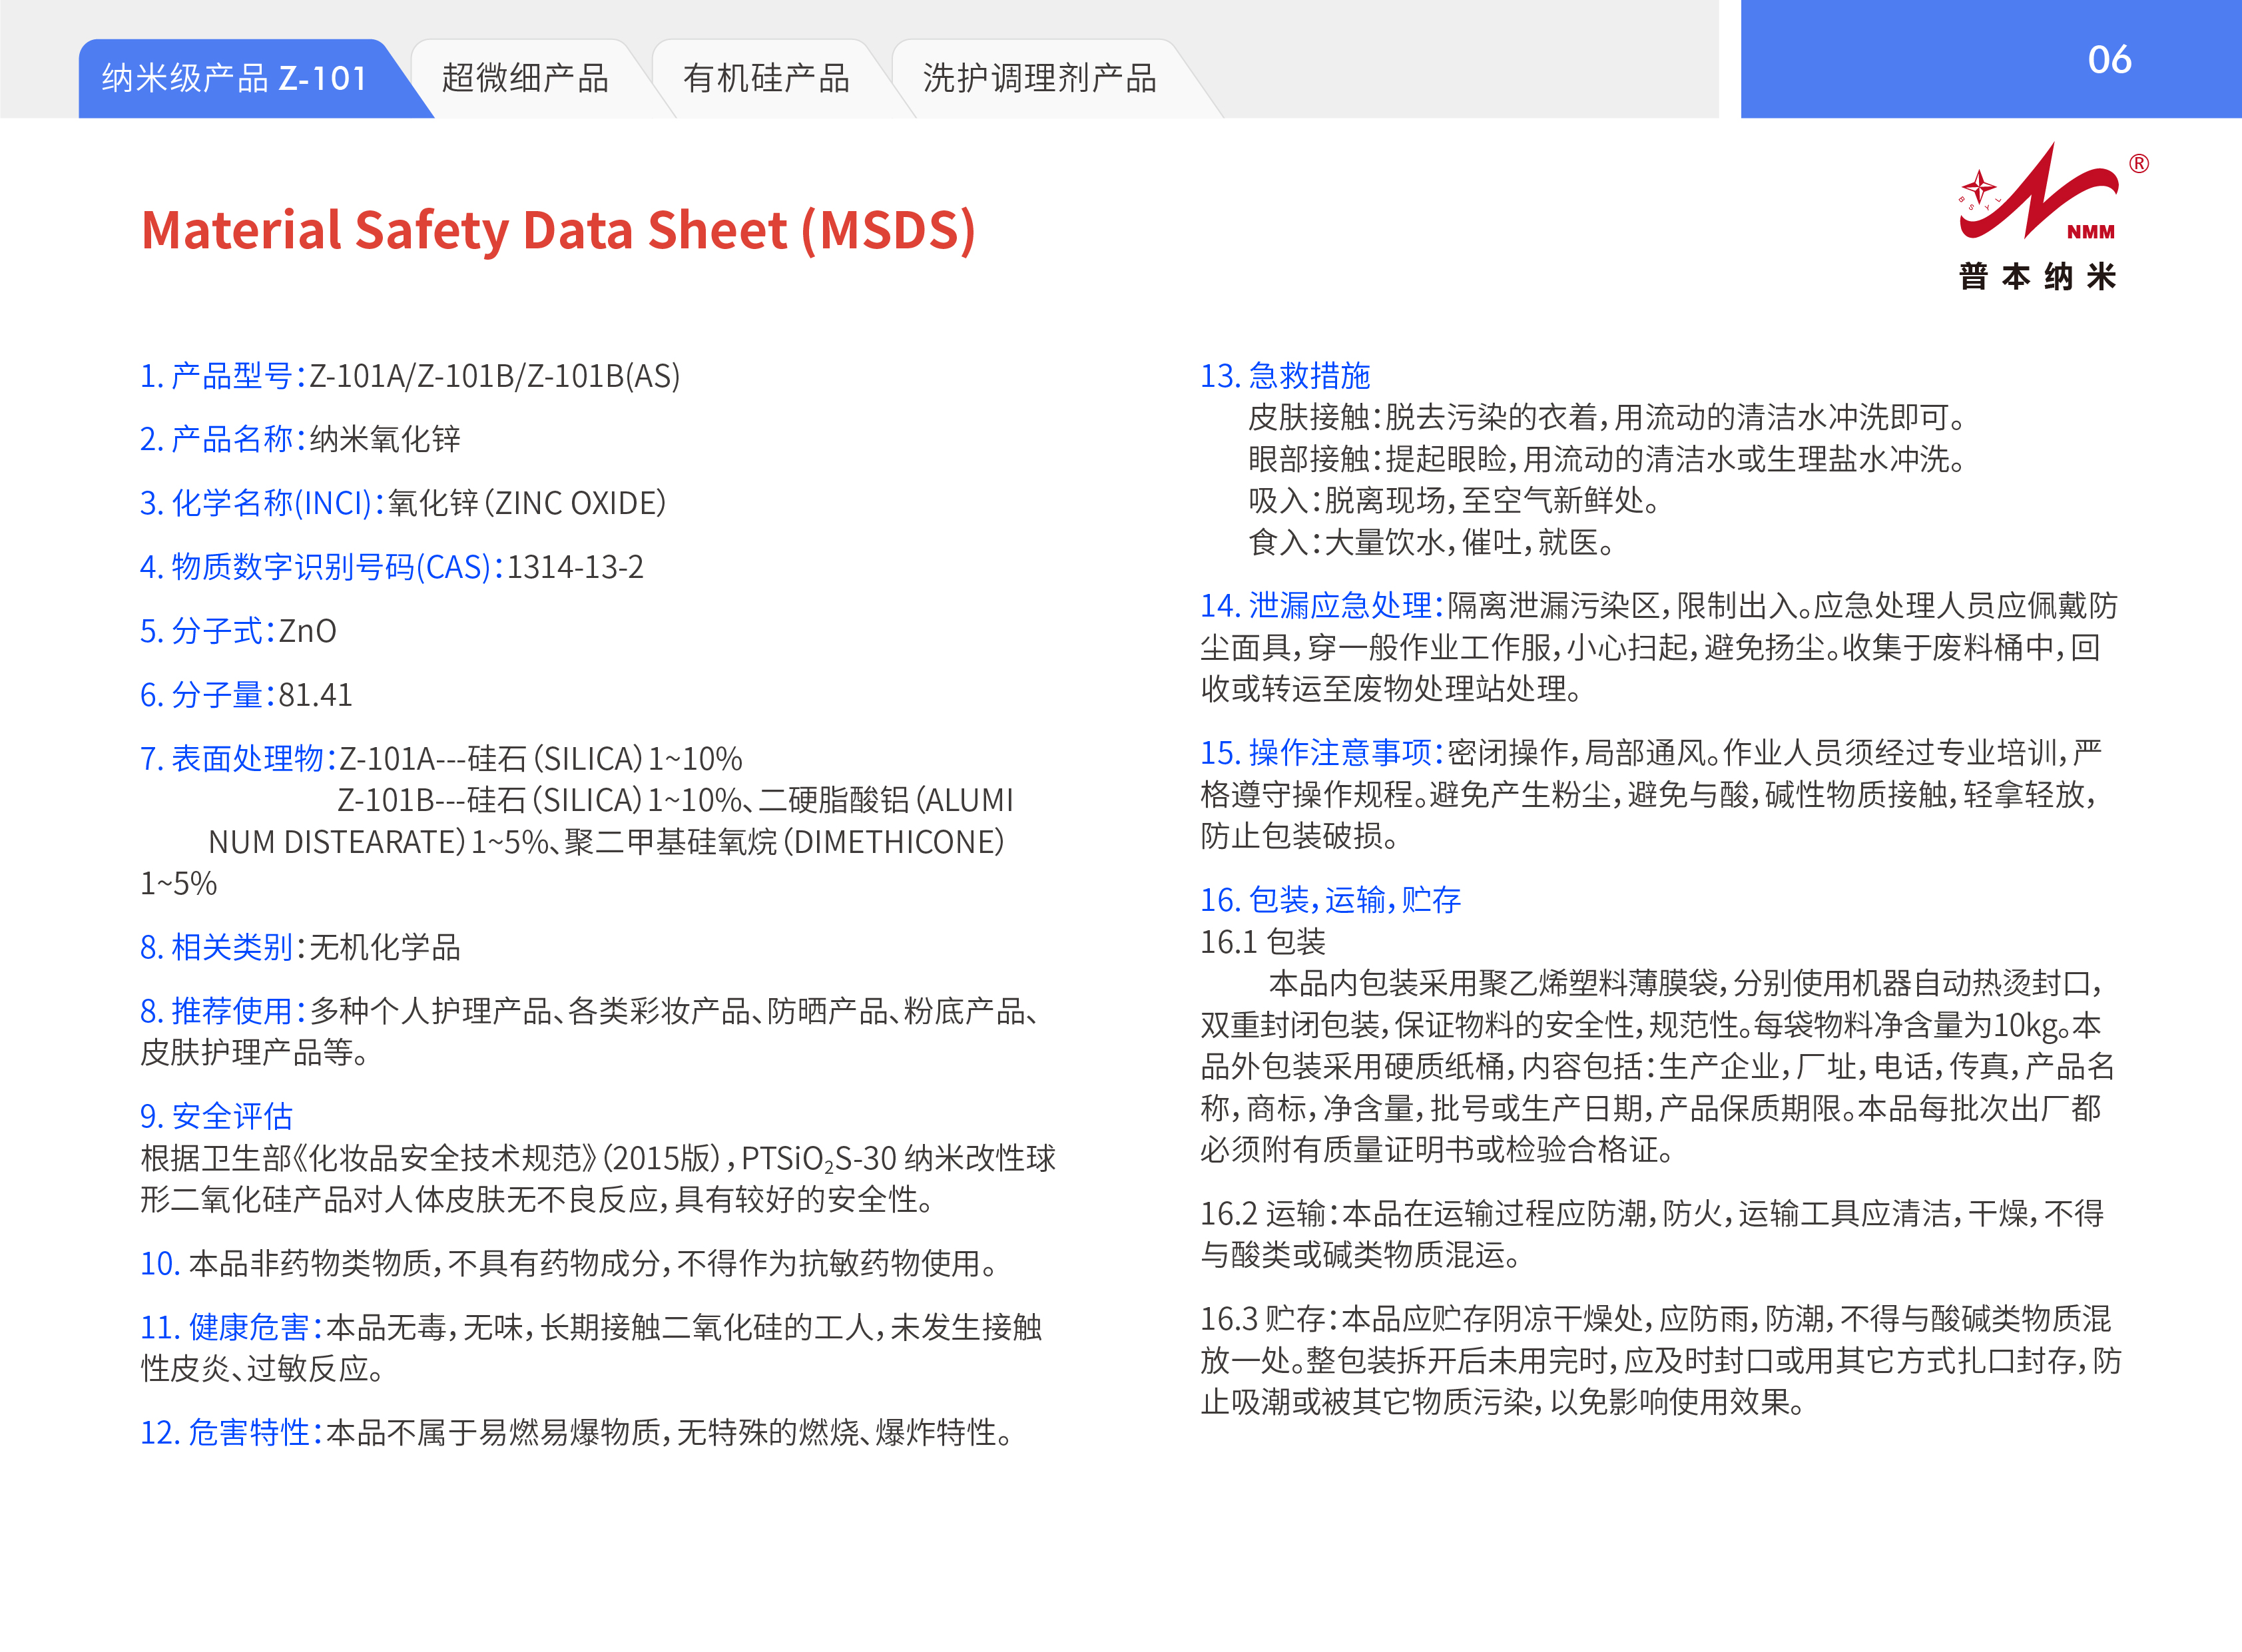Click the 12. 危害特性 label
2242x1652 pixels.
point(230,1432)
